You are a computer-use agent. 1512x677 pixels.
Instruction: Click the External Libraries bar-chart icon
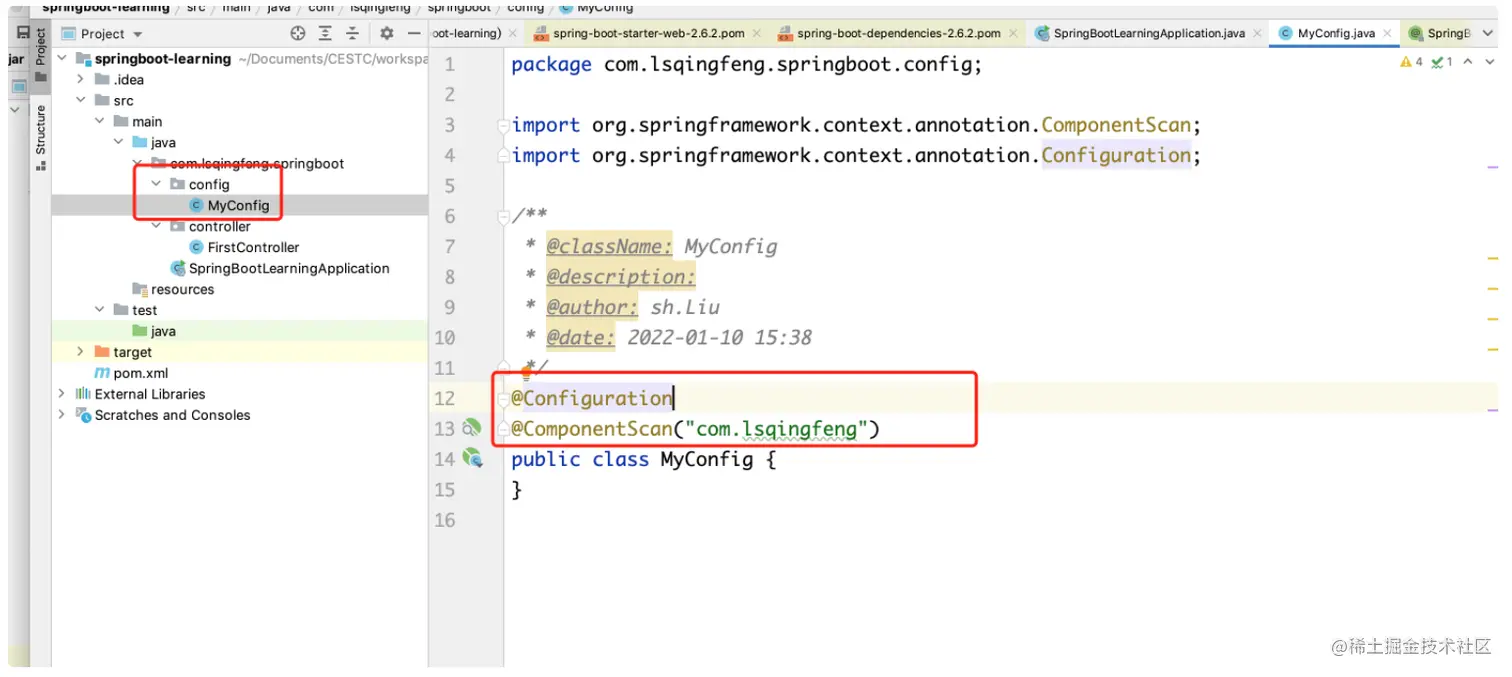[x=83, y=394]
